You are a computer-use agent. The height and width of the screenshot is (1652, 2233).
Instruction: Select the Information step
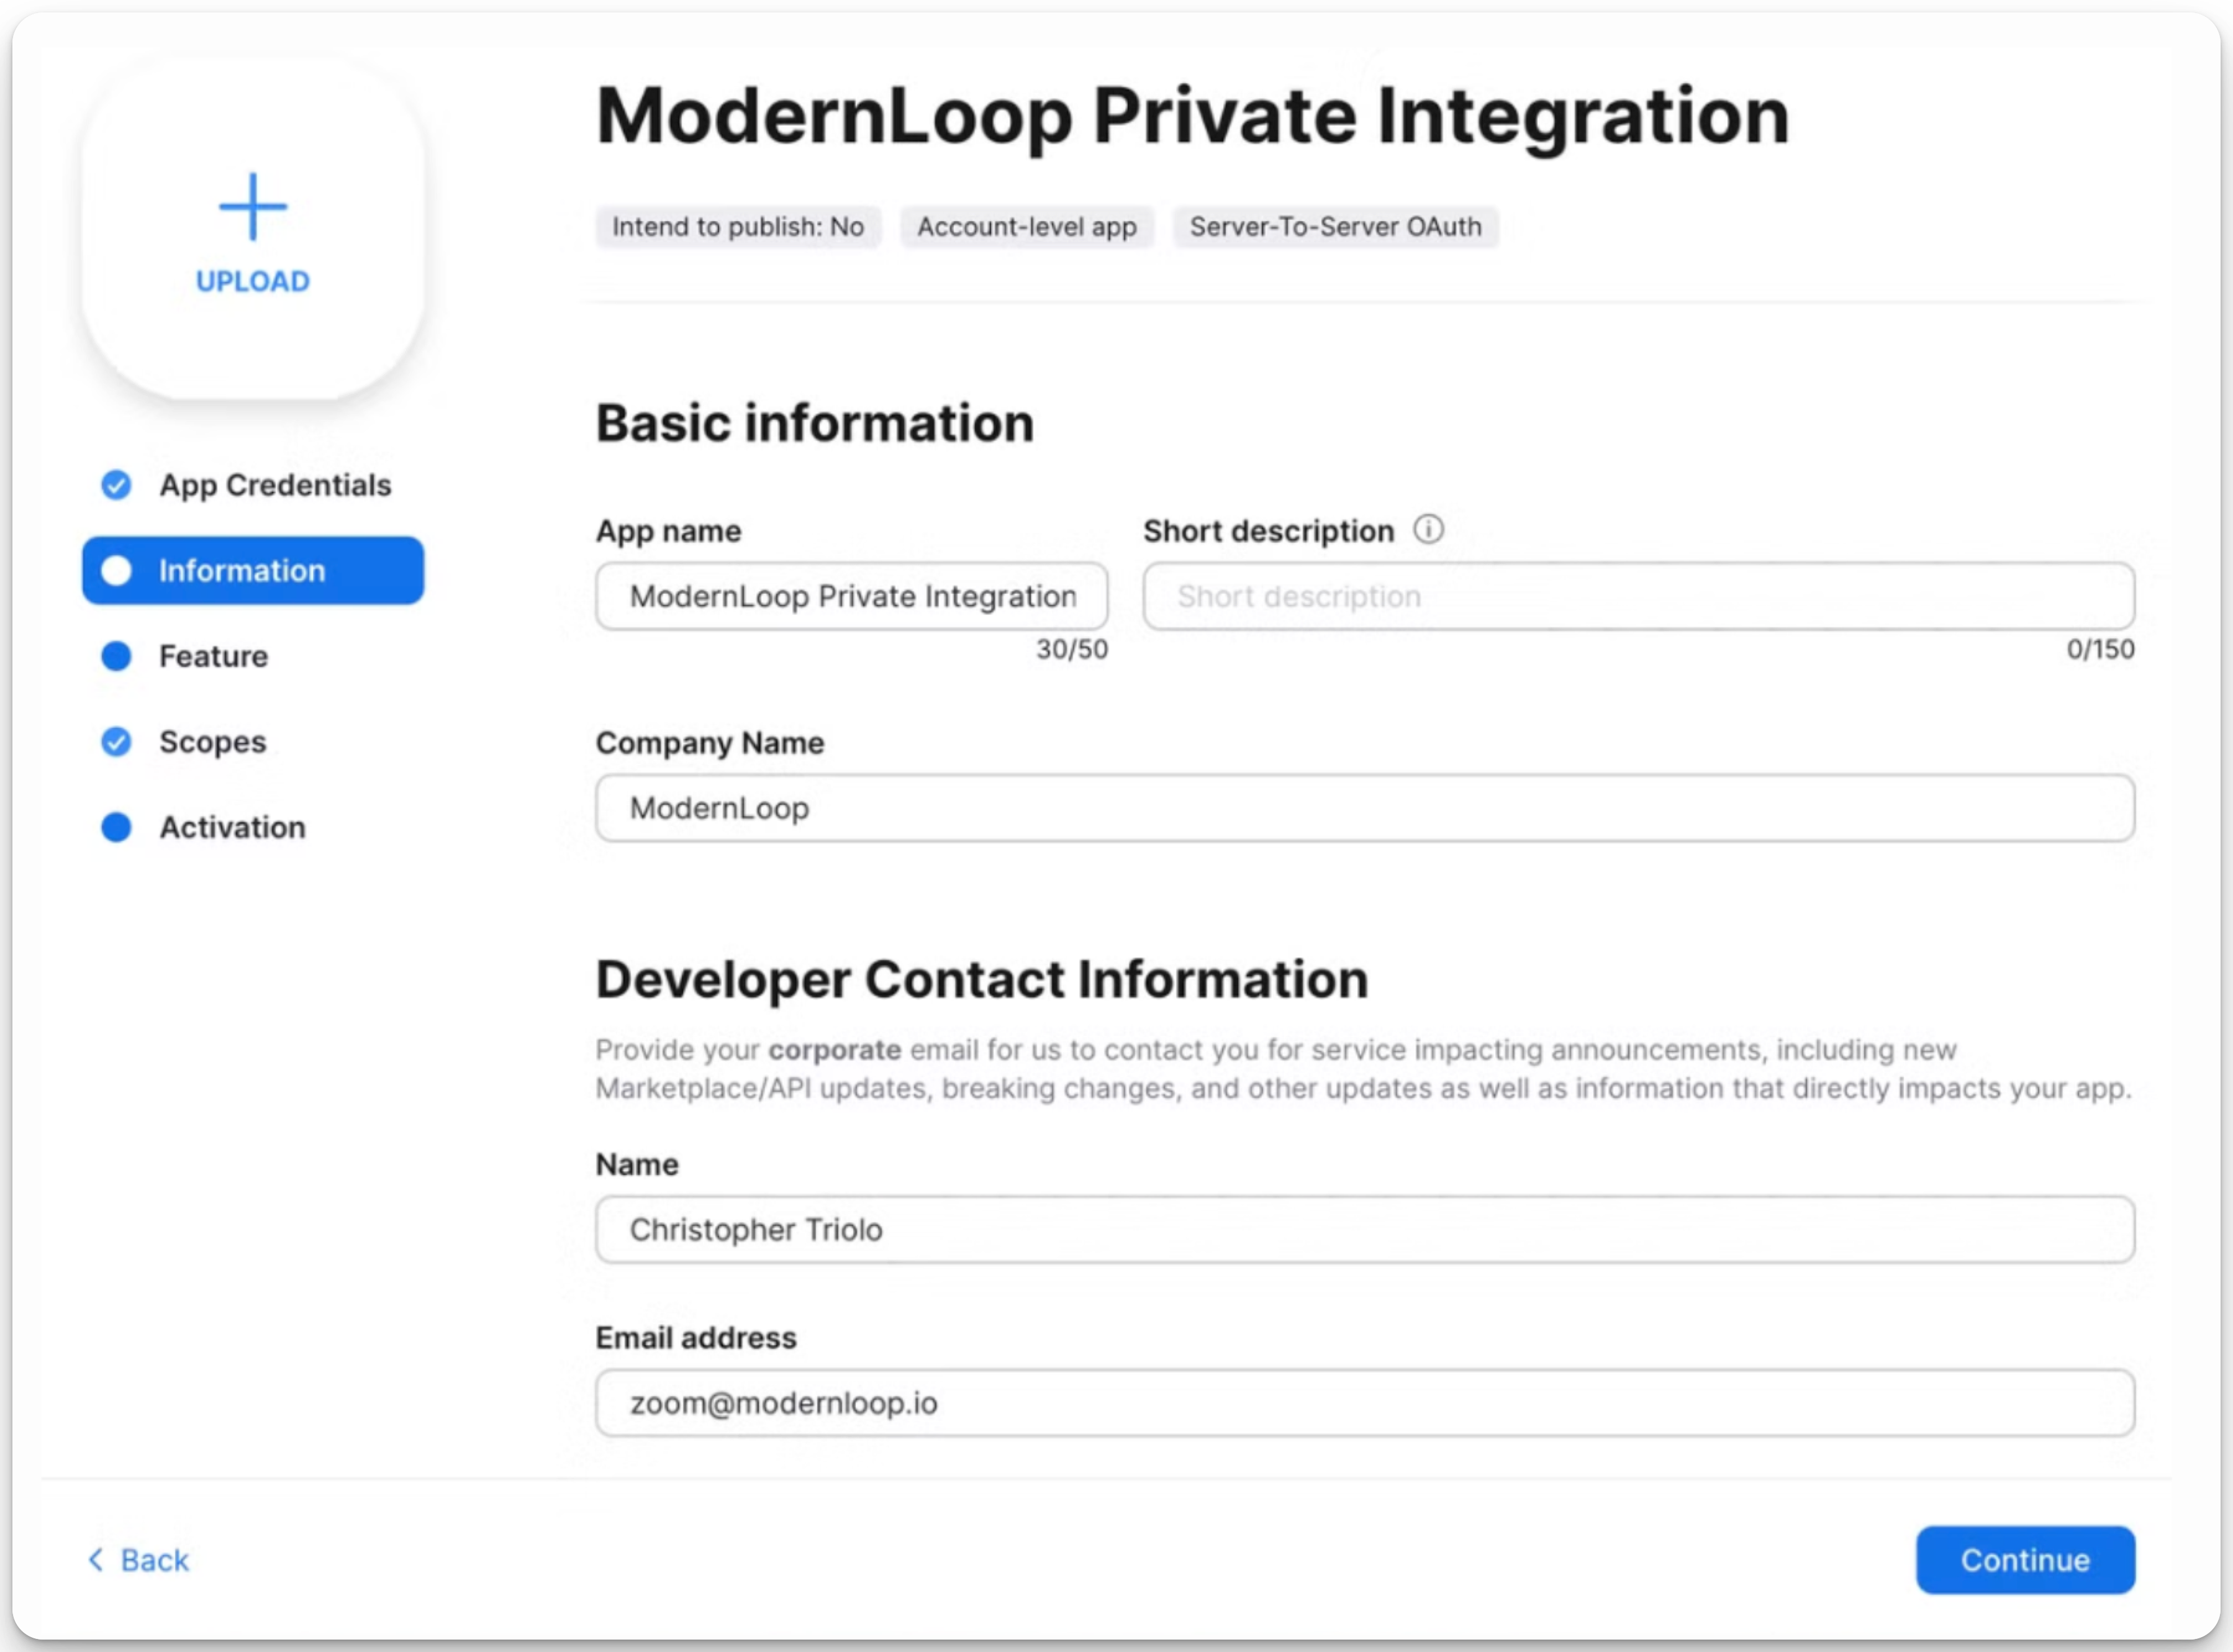253,570
